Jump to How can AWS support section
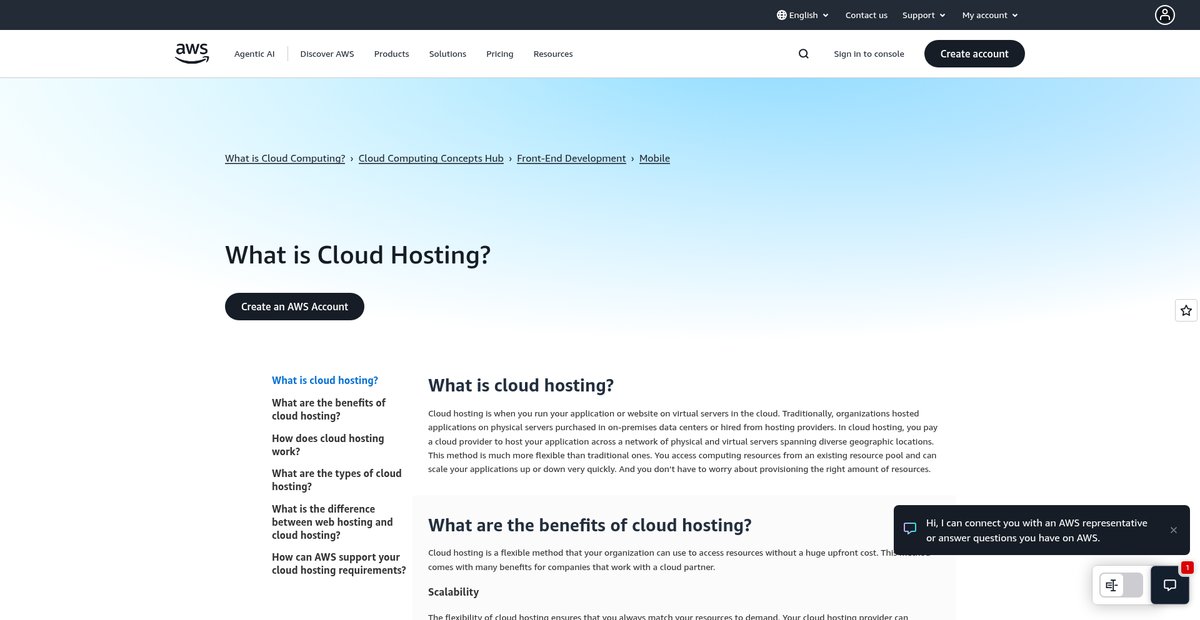The width and height of the screenshot is (1200, 620). pyautogui.click(x=339, y=564)
